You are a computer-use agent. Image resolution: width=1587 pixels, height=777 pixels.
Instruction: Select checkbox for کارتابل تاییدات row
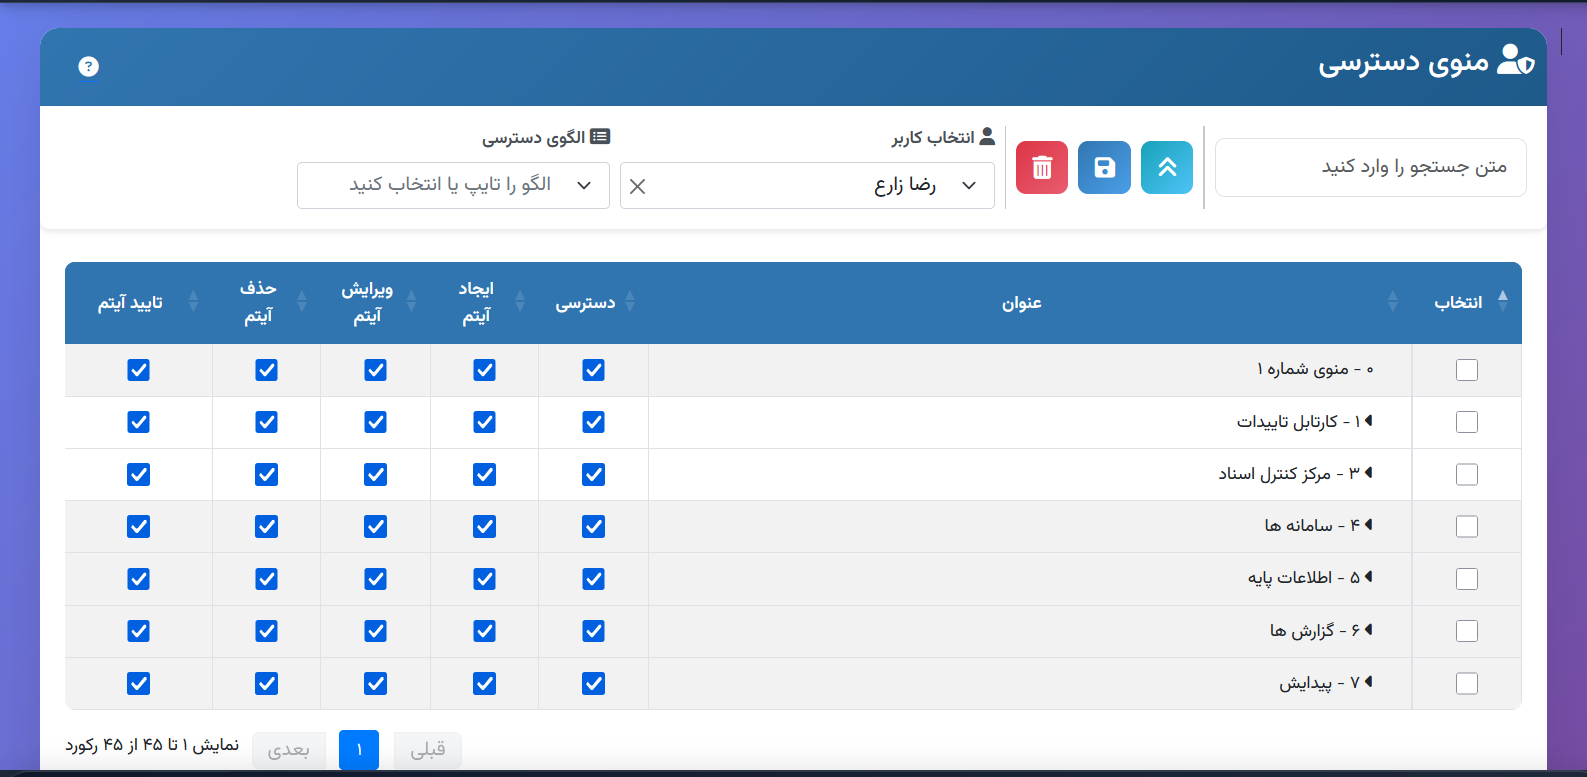[1467, 422]
